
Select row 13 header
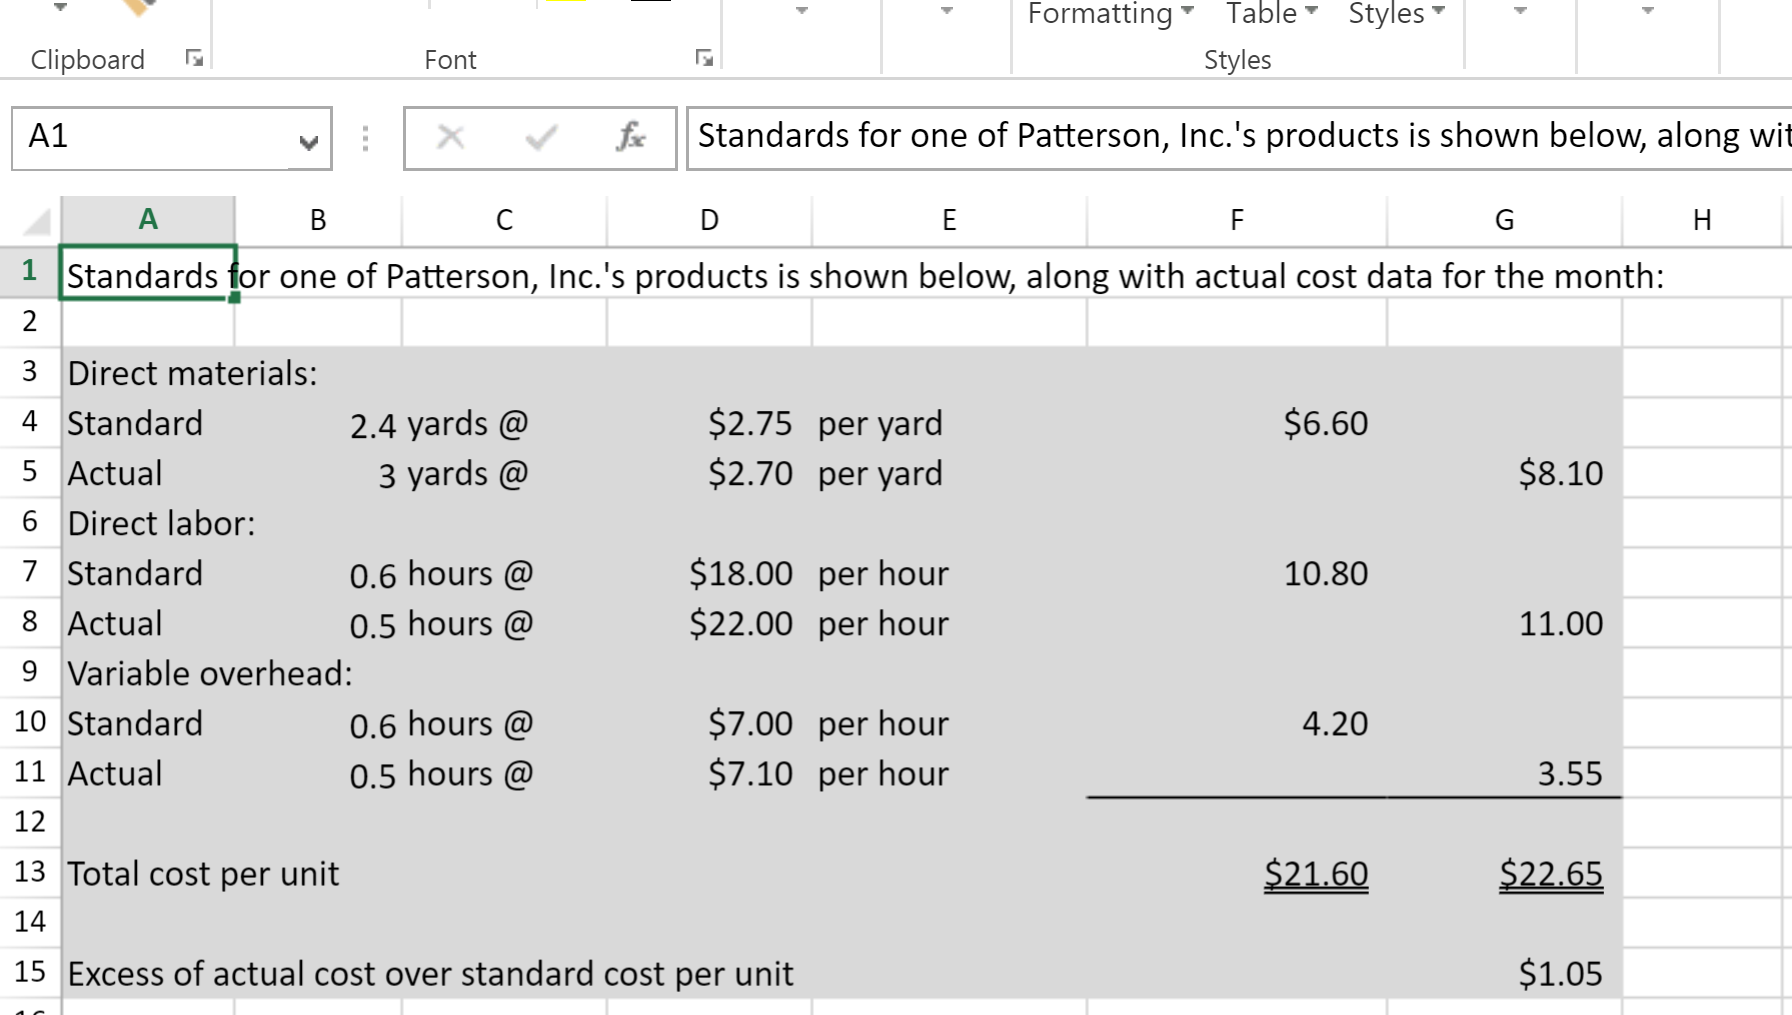pos(30,872)
